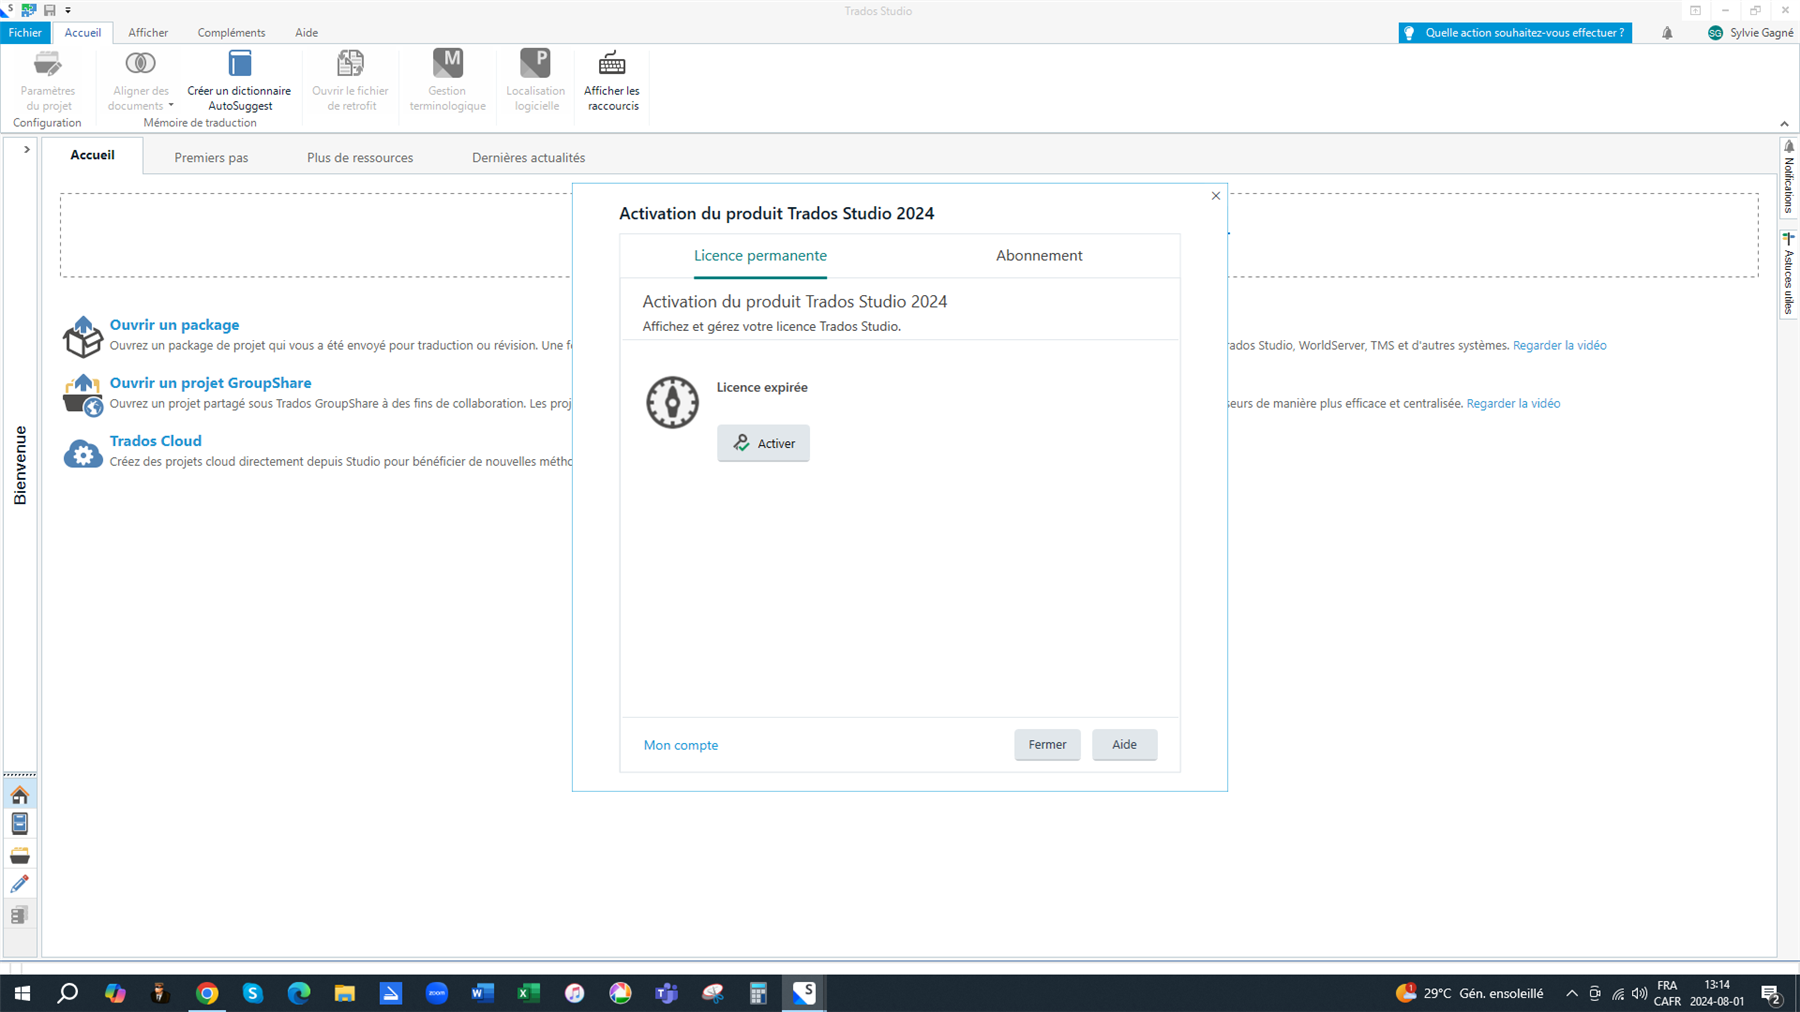Show keyboard shortcuts via Afficher les raccourcis
1800x1012 pixels.
(x=612, y=80)
